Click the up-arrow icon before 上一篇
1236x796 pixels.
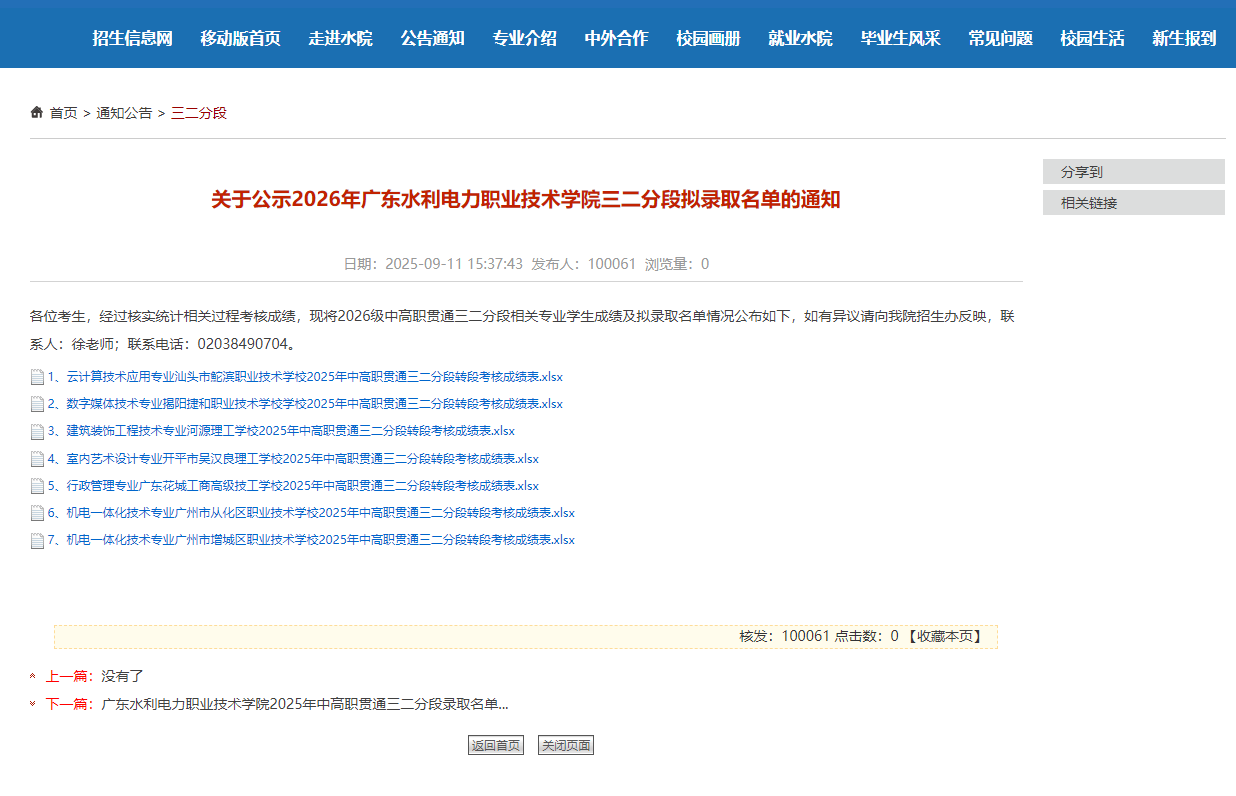(x=33, y=676)
